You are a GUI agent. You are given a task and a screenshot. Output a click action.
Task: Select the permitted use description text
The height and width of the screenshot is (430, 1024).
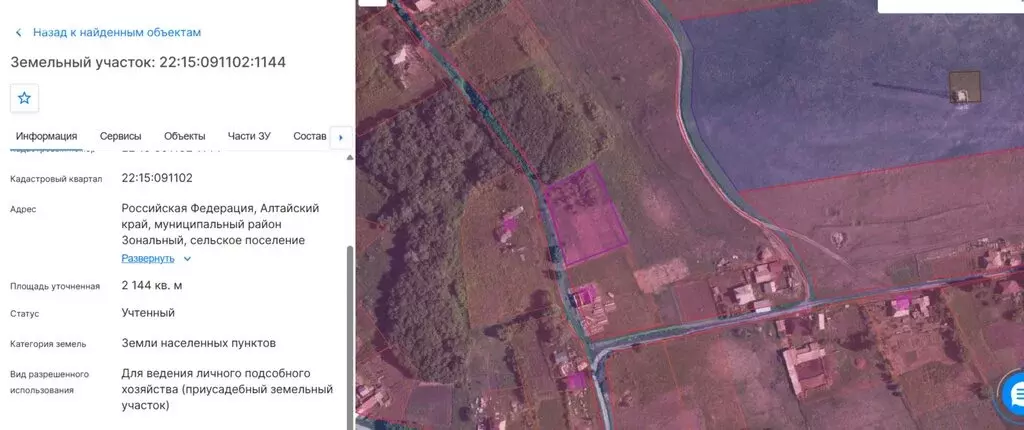point(227,389)
